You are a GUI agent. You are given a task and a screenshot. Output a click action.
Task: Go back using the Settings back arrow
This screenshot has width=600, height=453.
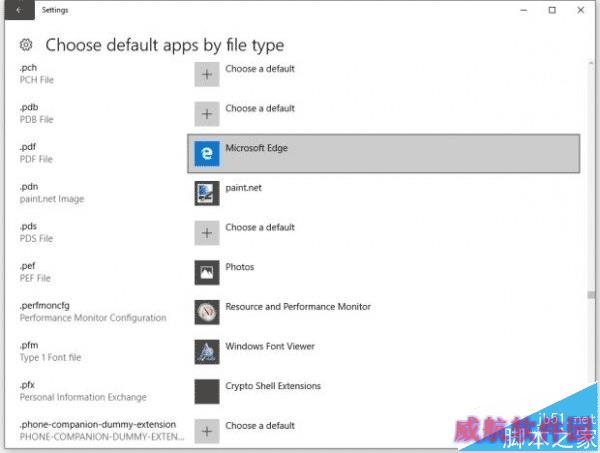pos(18,10)
